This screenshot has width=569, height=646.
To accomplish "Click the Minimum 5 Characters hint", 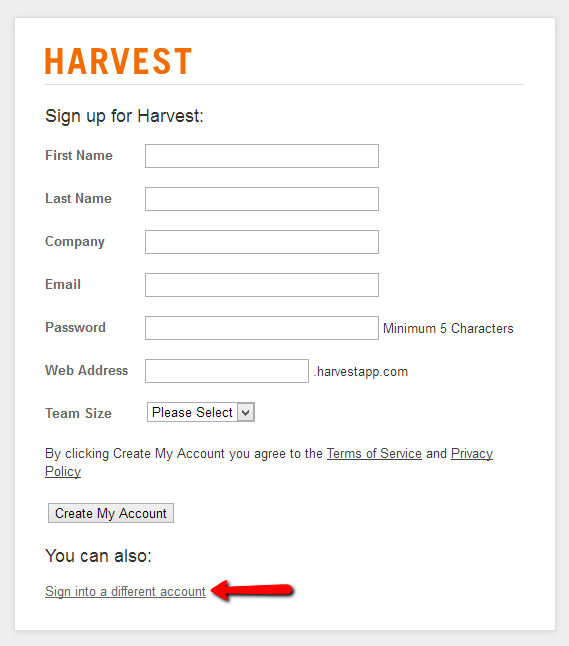I will (x=448, y=328).
